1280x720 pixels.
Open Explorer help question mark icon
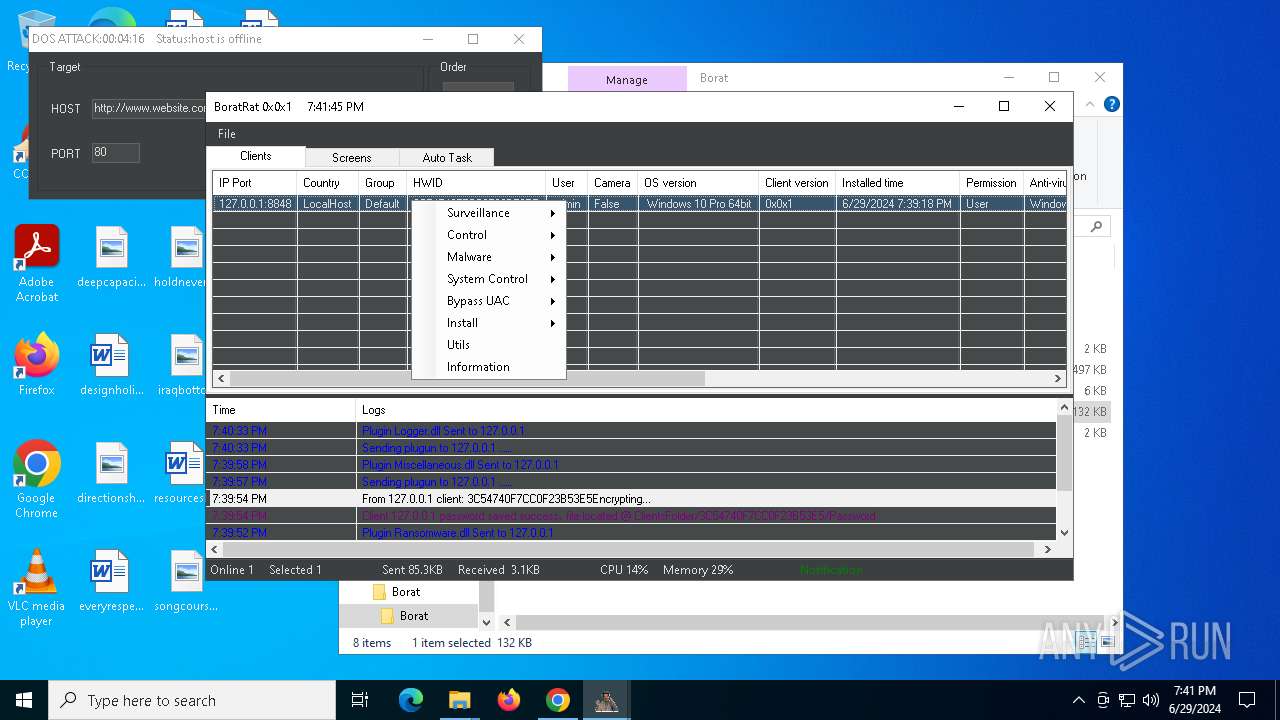pyautogui.click(x=1111, y=104)
